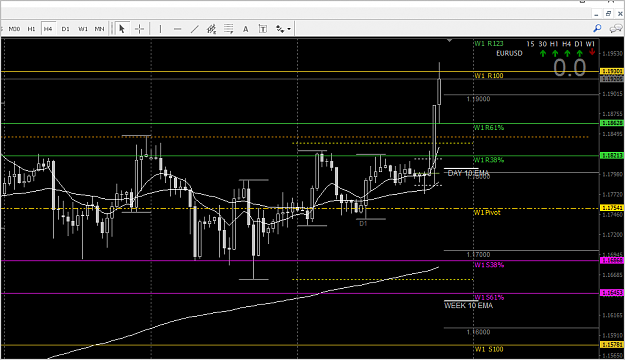The width and height of the screenshot is (625, 360).
Task: Select the W1 S61% label
Action: click(489, 297)
